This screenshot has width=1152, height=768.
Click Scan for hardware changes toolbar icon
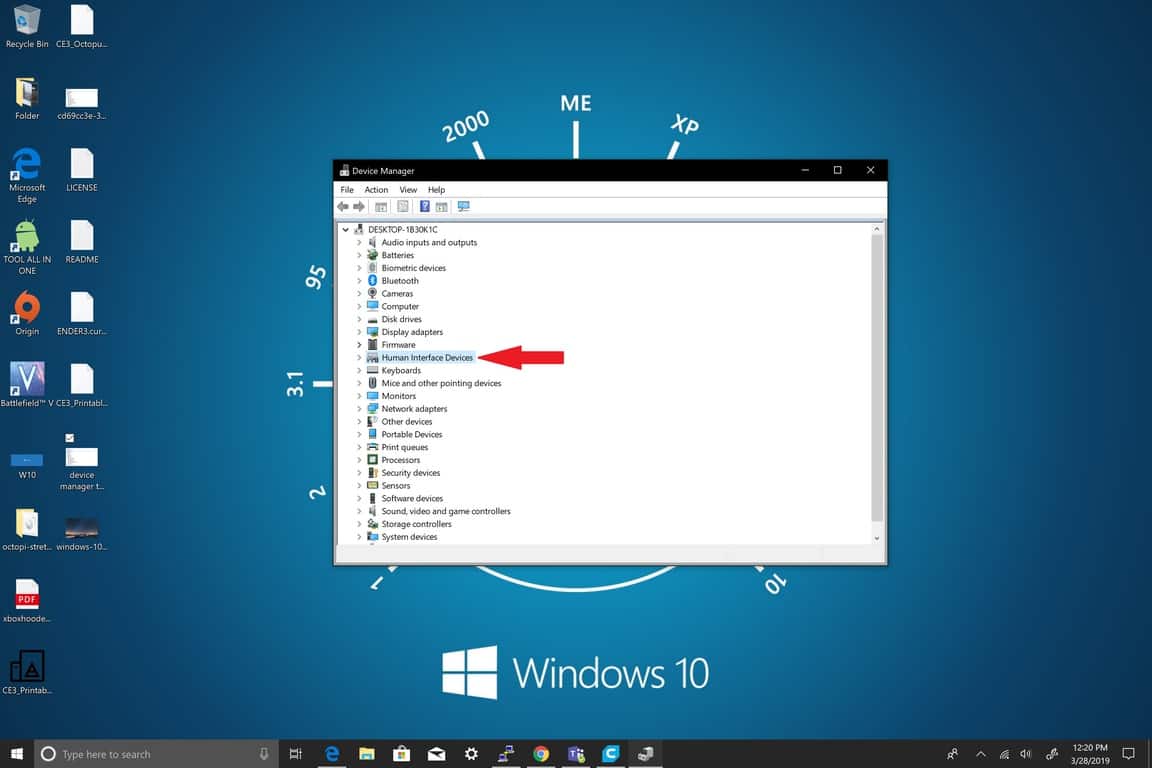463,207
